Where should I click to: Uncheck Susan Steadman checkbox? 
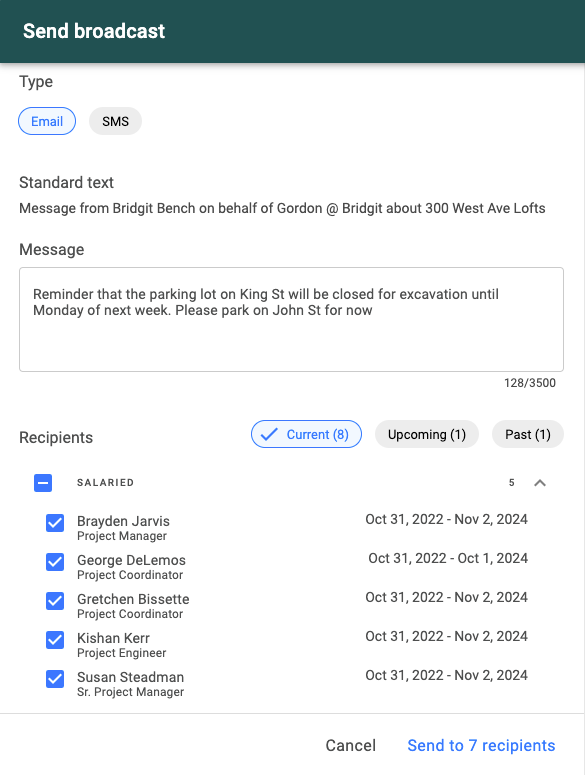pos(55,679)
